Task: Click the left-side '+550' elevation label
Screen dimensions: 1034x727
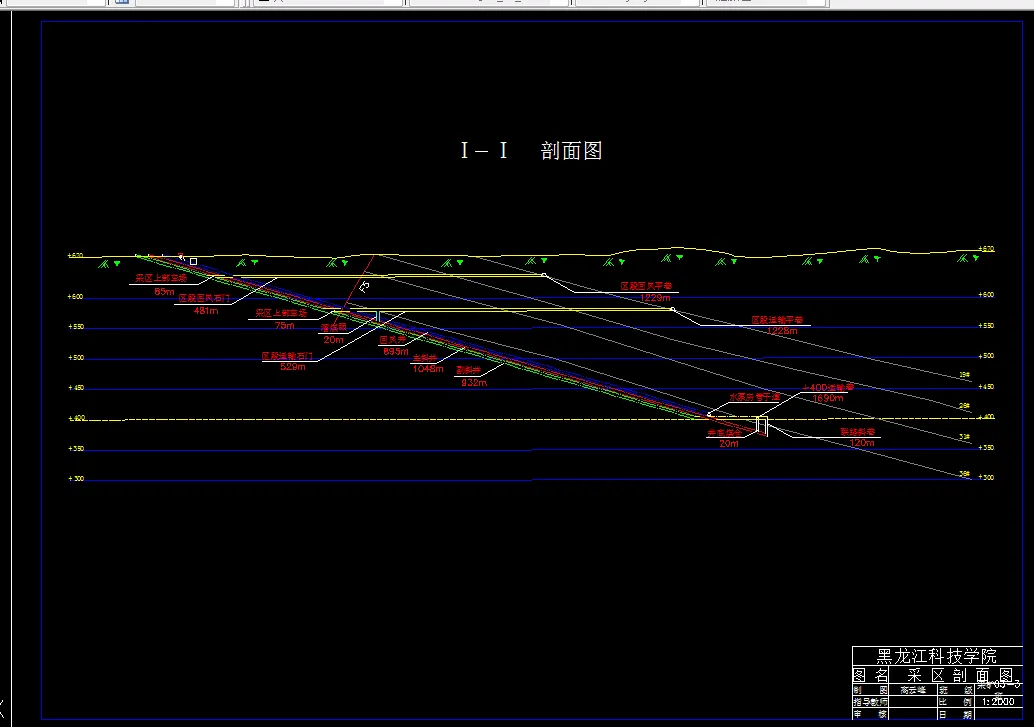Action: pos(76,327)
